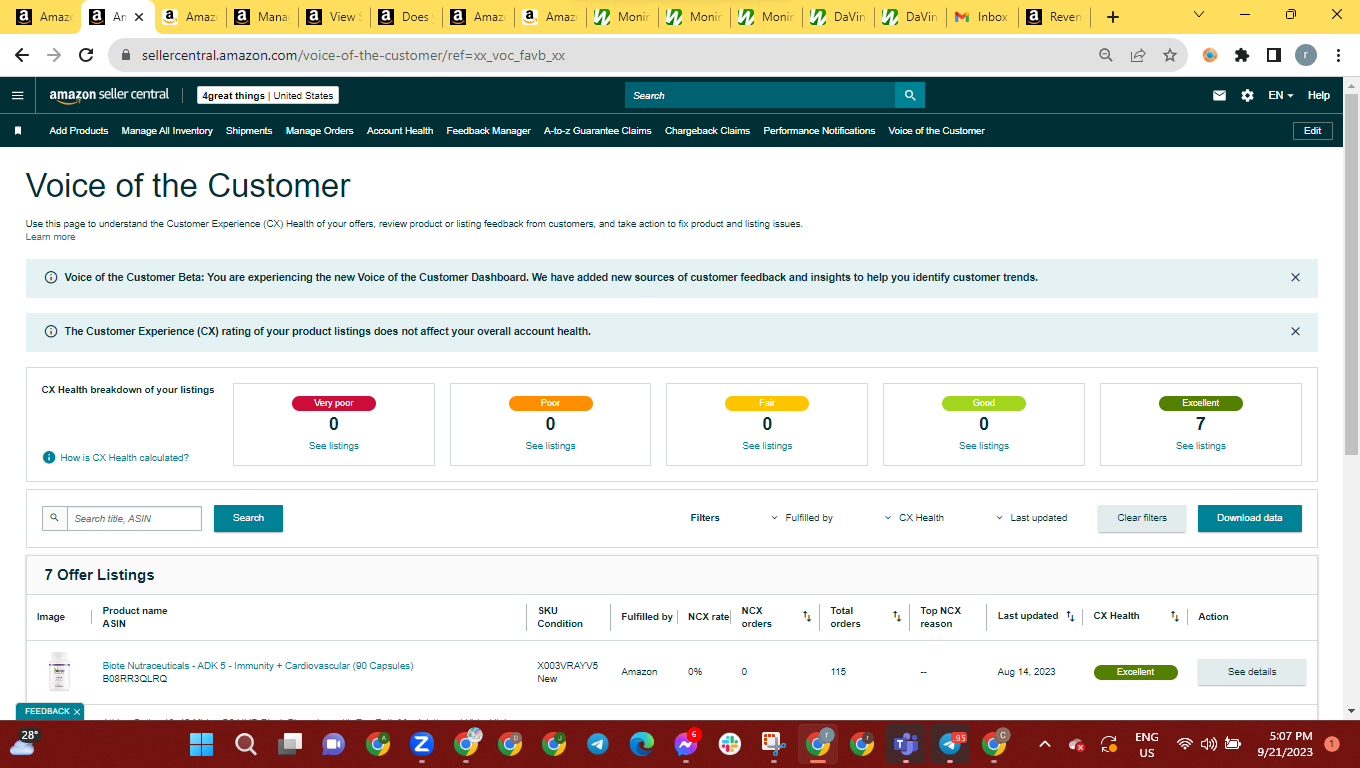The width and height of the screenshot is (1360, 768).
Task: Dismiss the Voice of the Customer Beta banner
Action: (x=1296, y=277)
